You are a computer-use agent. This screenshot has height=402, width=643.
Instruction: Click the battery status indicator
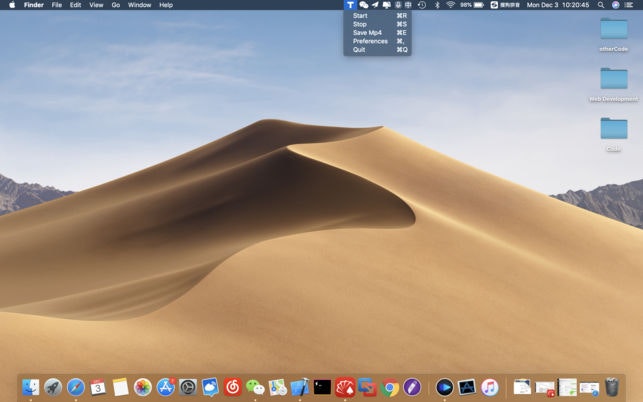[472, 5]
